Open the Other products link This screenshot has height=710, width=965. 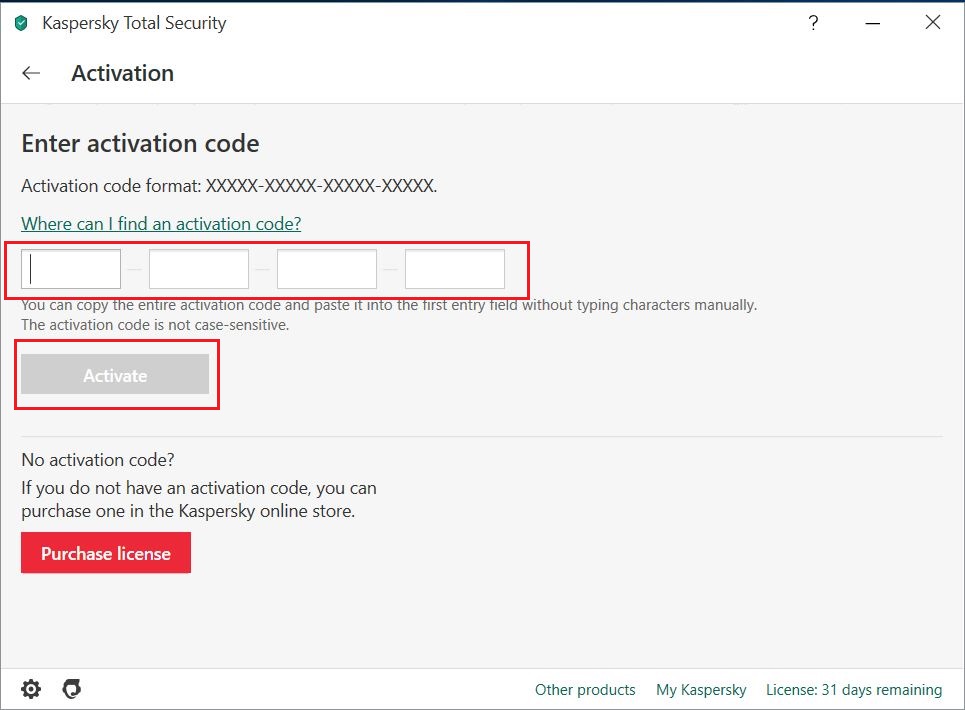click(x=585, y=690)
